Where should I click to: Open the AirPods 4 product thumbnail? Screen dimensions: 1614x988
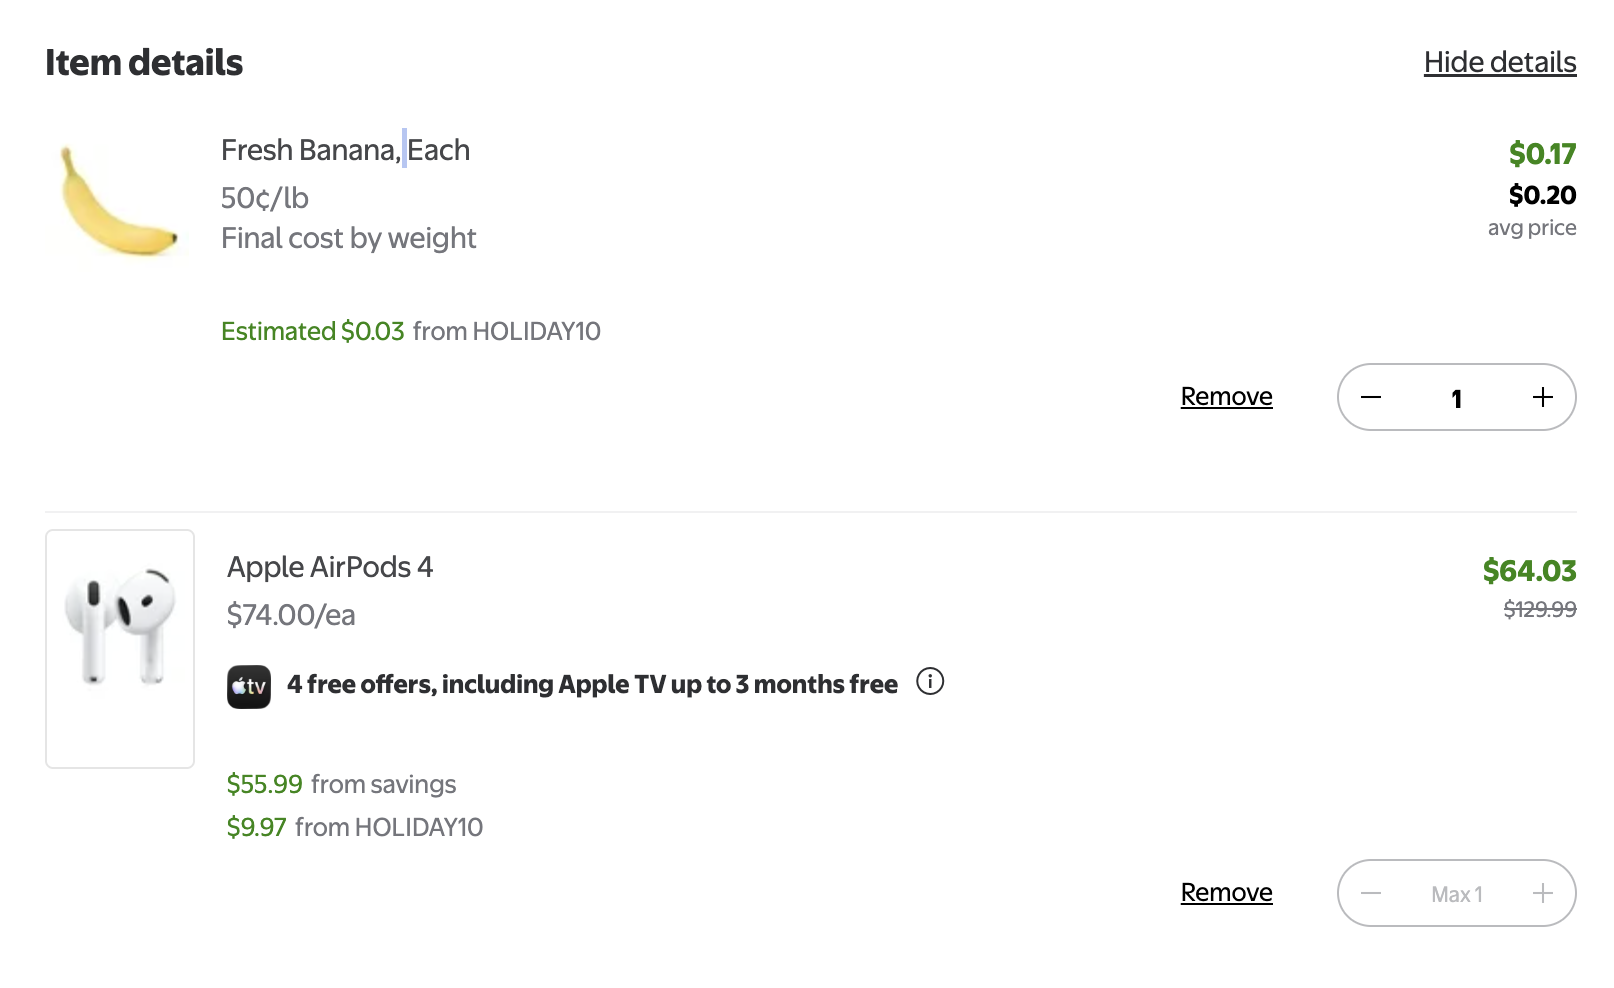tap(120, 648)
